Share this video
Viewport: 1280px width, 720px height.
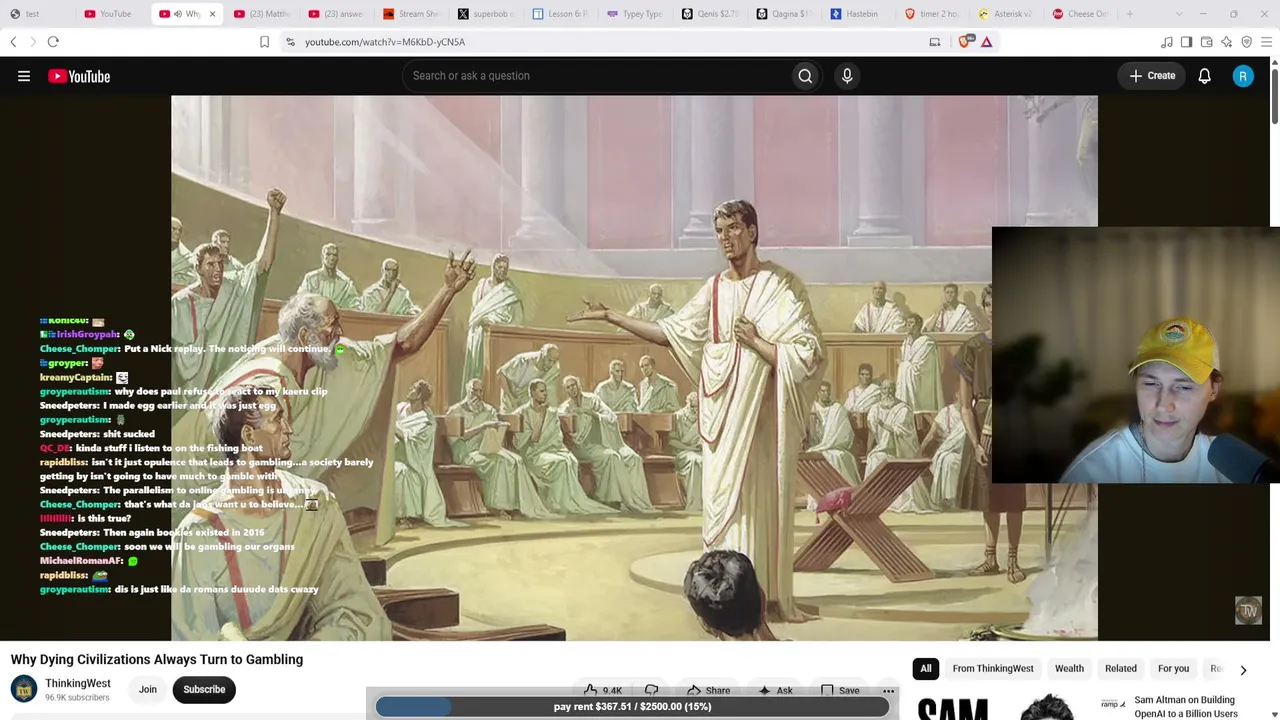click(x=708, y=690)
